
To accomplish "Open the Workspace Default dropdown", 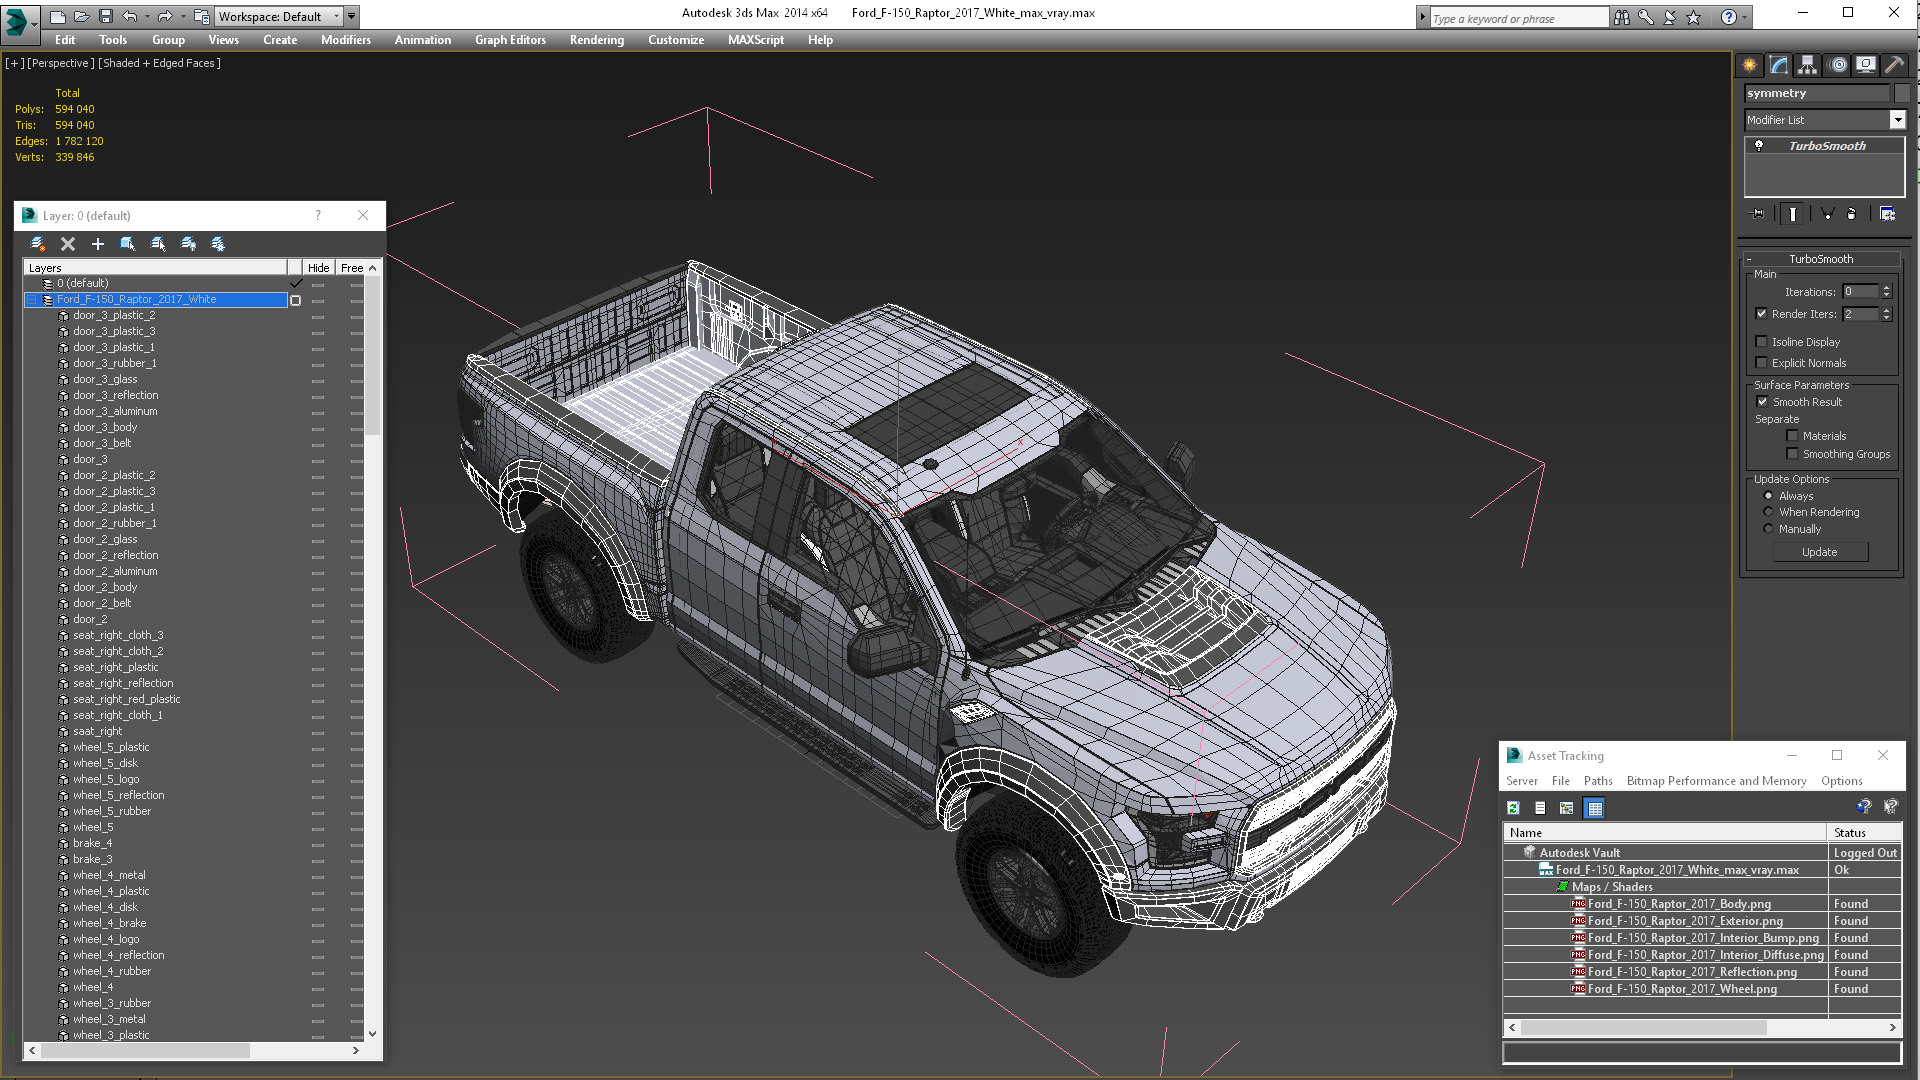I will tap(279, 16).
